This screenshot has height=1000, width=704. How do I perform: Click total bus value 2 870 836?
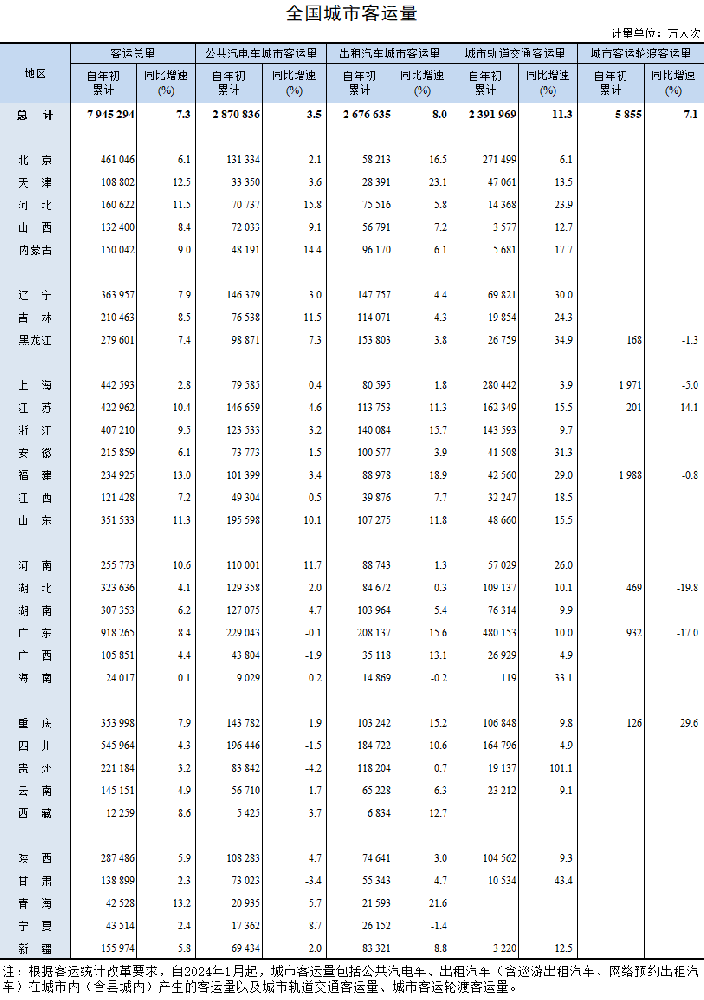tap(236, 114)
